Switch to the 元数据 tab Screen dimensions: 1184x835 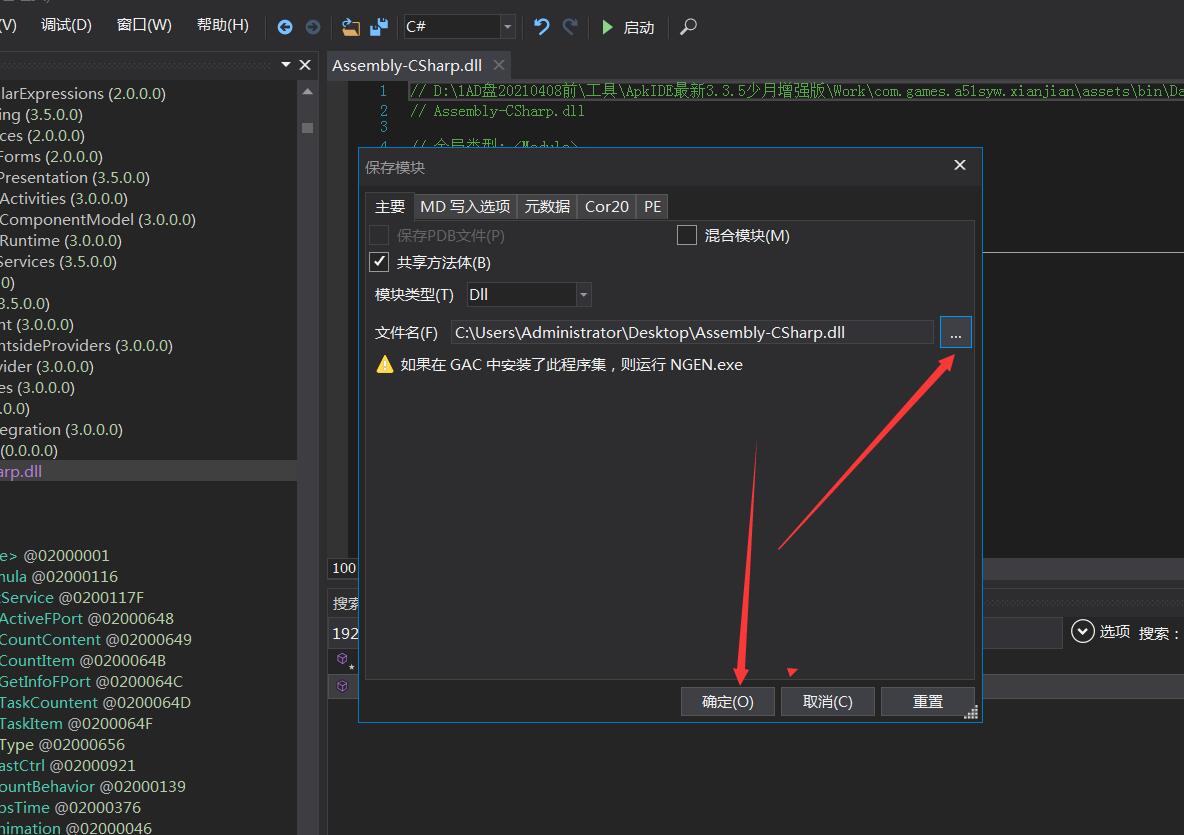point(547,207)
